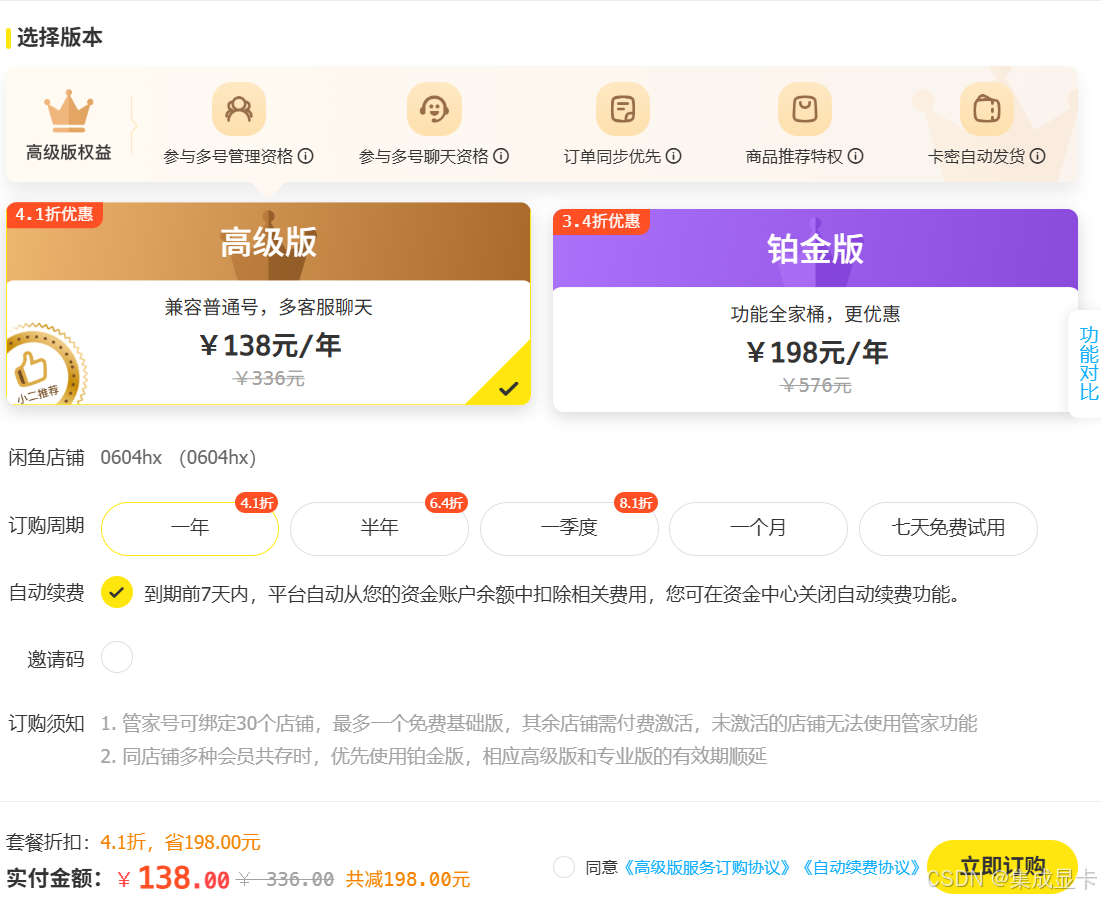Viewport: 1101px width, 899px height.
Task: Click the 共减198.00元 discount text
Action: click(408, 879)
